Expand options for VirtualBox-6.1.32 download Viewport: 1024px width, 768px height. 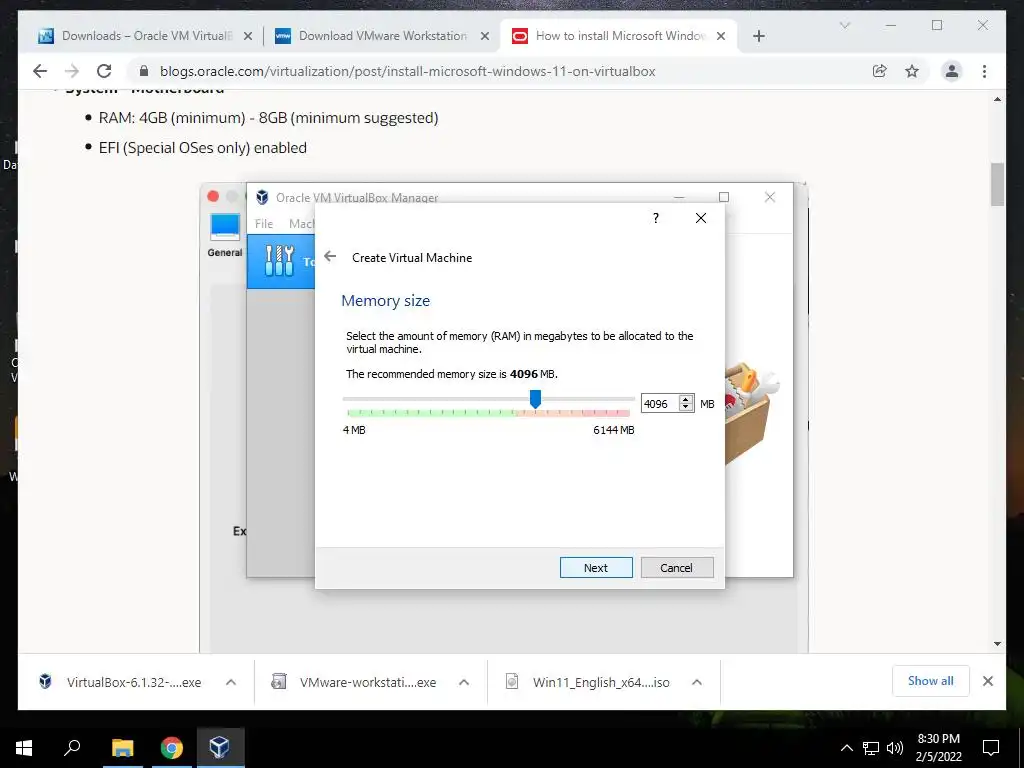(231, 682)
